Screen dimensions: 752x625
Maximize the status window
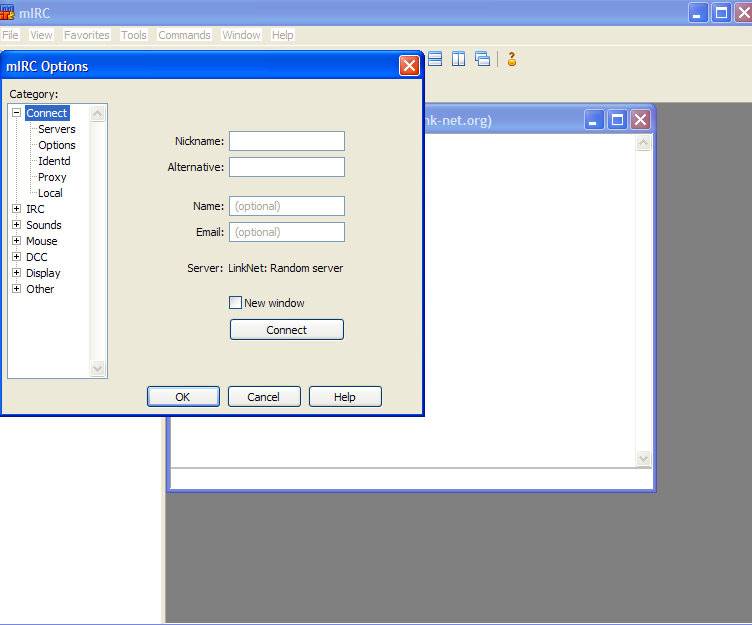[617, 120]
